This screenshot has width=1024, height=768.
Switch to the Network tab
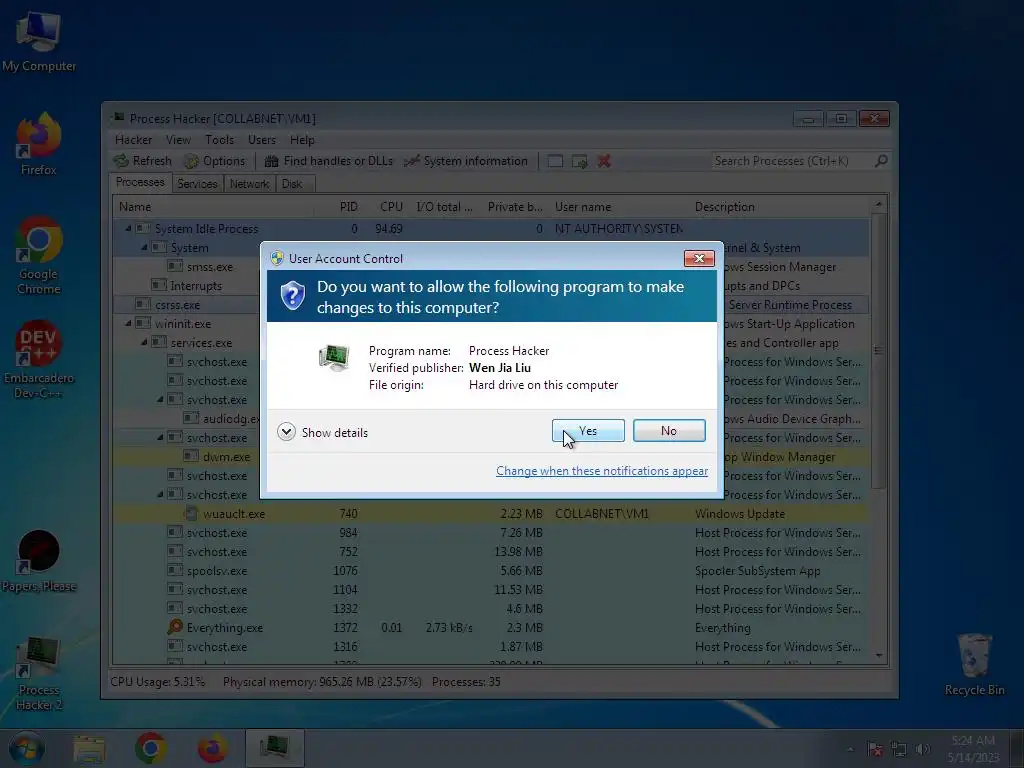point(249,184)
